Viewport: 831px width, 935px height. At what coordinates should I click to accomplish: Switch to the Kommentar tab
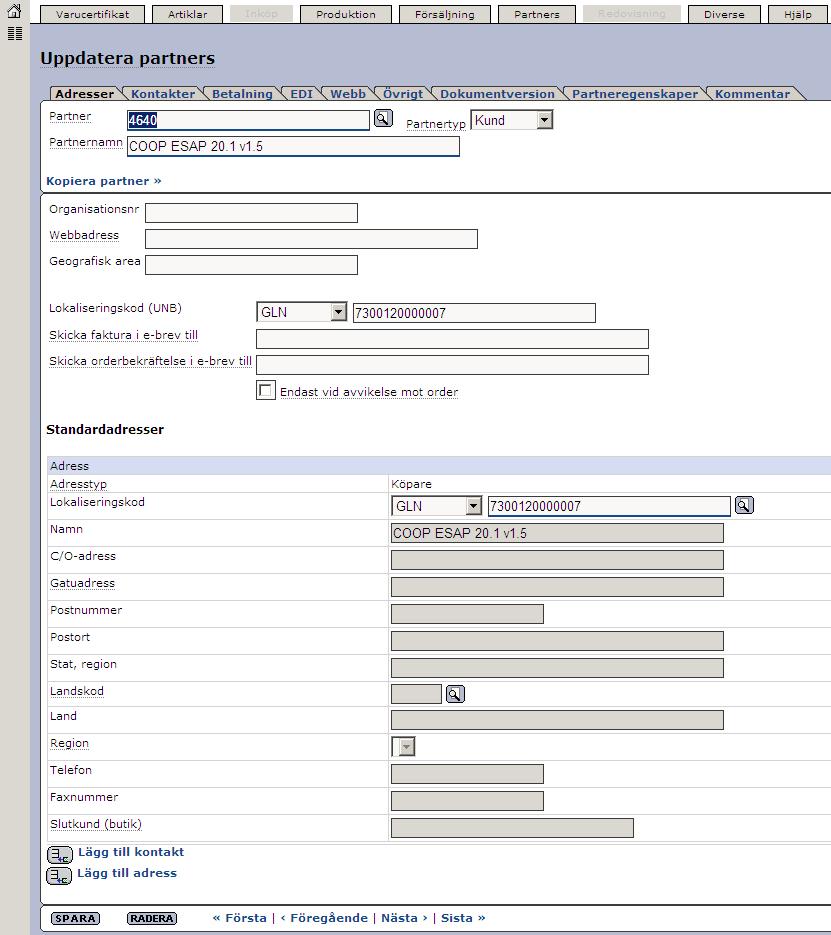pyautogui.click(x=752, y=94)
